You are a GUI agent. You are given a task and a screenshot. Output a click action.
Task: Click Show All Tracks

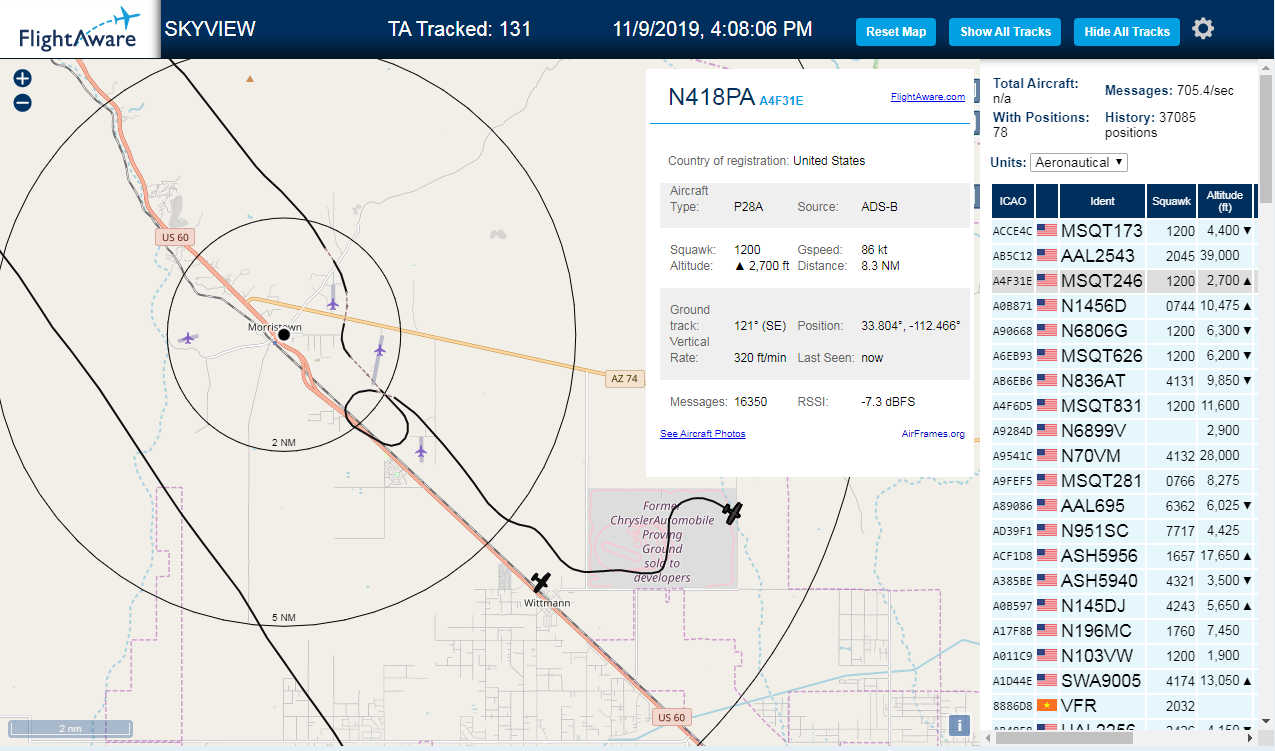click(1005, 32)
